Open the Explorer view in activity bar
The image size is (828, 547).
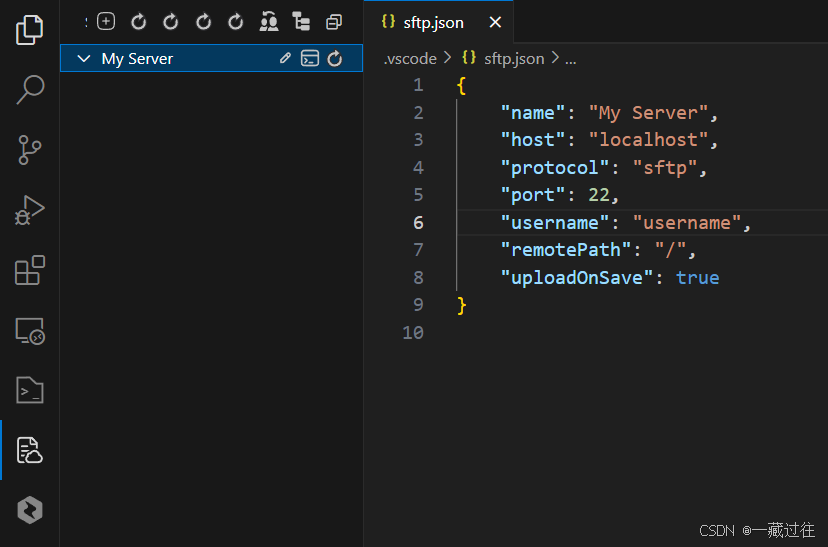point(30,30)
